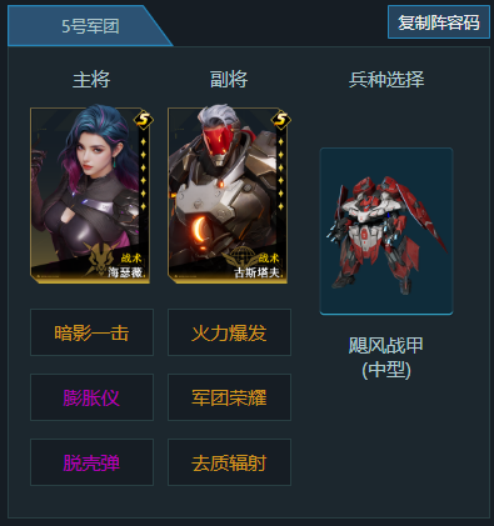Viewport: 494px width, 527px height.
Task: Open the 5号军团 tab
Action: (89, 26)
